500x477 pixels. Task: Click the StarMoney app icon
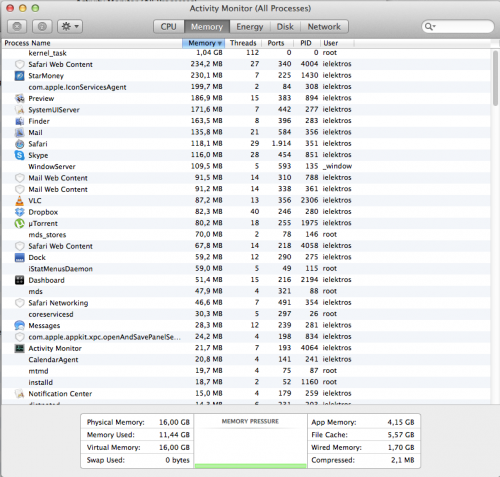(20, 76)
